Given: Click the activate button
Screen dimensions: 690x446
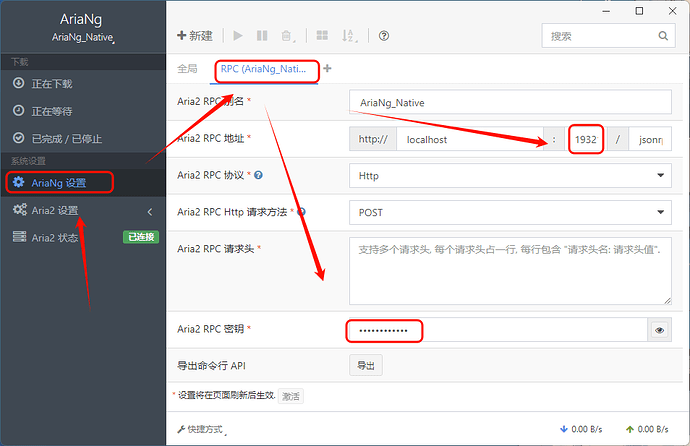Looking at the screenshot, I should (x=290, y=396).
